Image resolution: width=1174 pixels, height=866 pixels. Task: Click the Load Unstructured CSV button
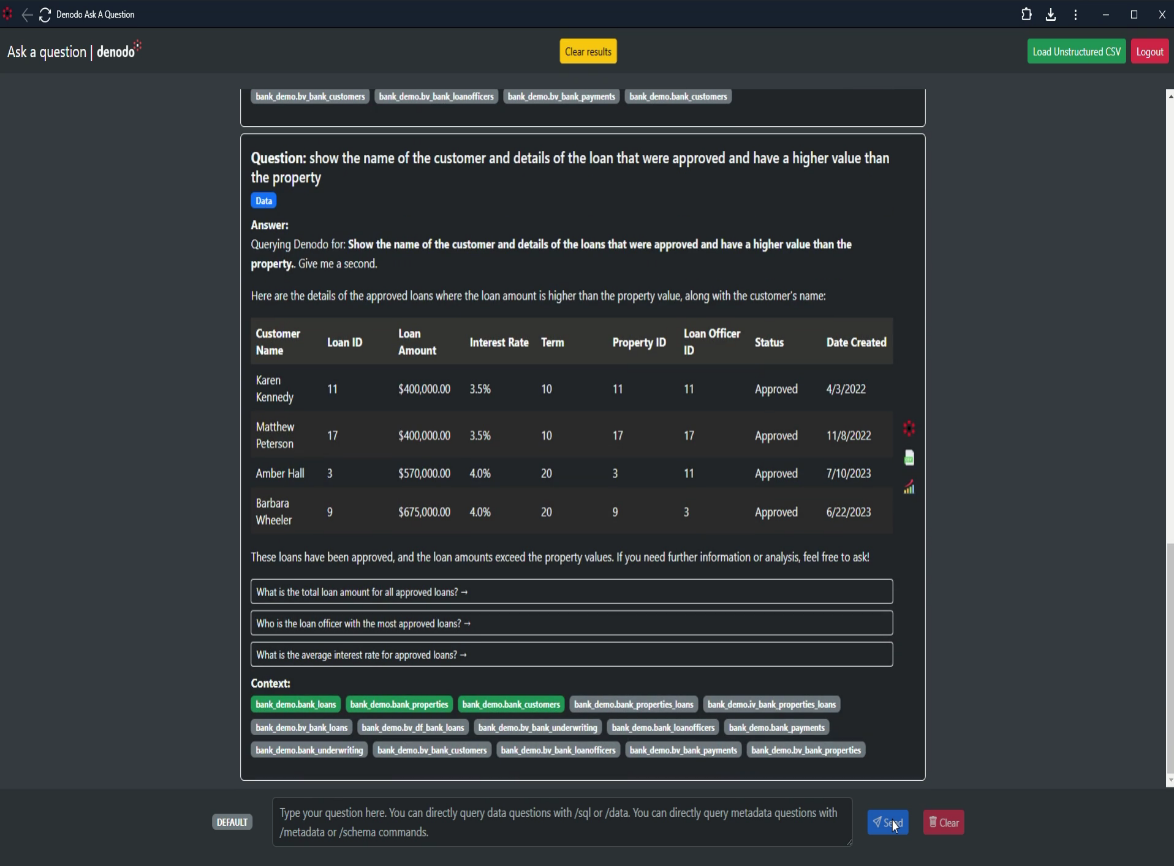pos(1076,52)
